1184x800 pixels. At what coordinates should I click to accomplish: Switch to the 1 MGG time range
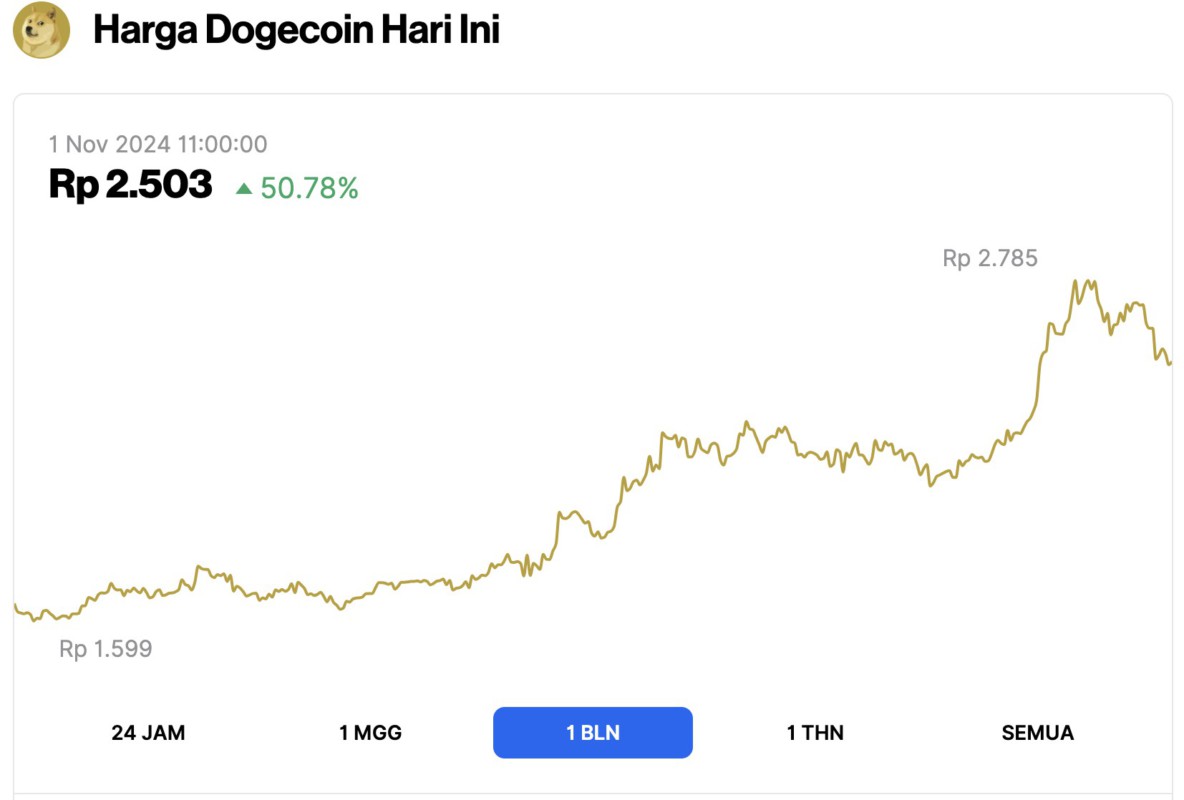coord(371,732)
